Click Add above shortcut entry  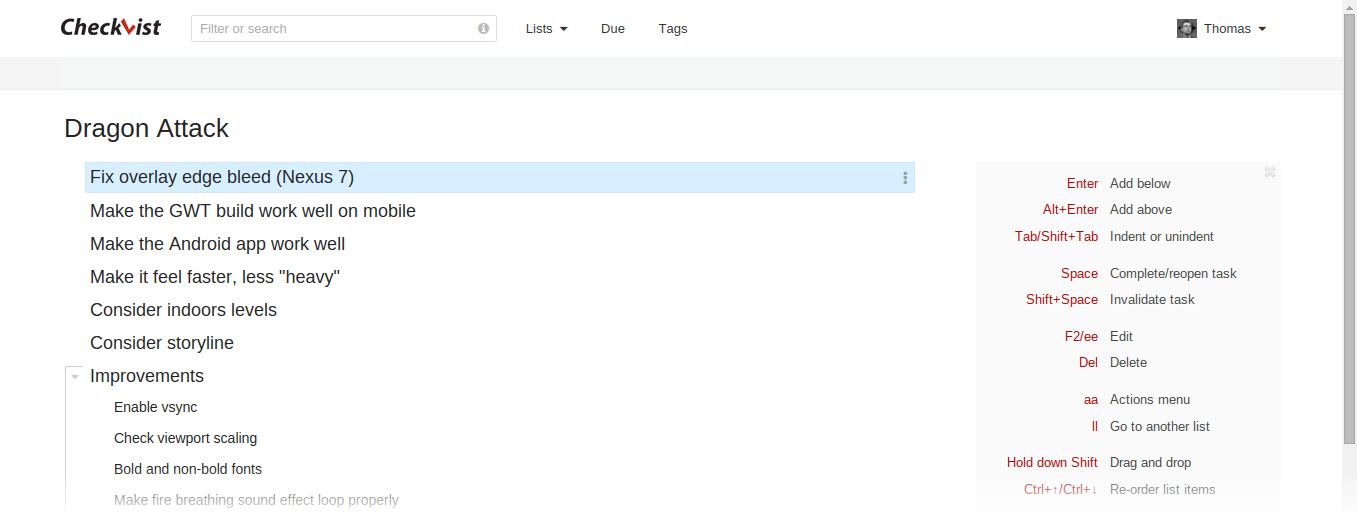(1141, 210)
